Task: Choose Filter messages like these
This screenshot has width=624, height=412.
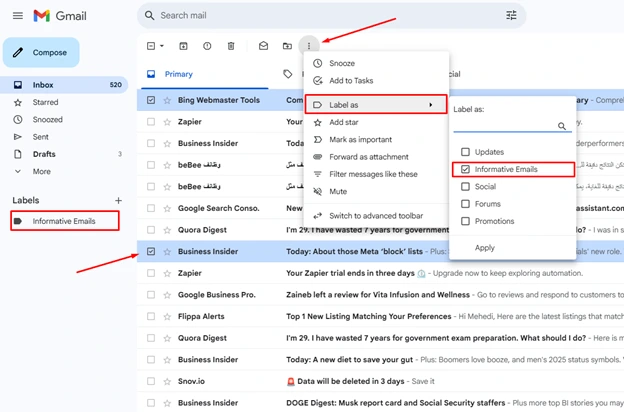Action: [376, 174]
